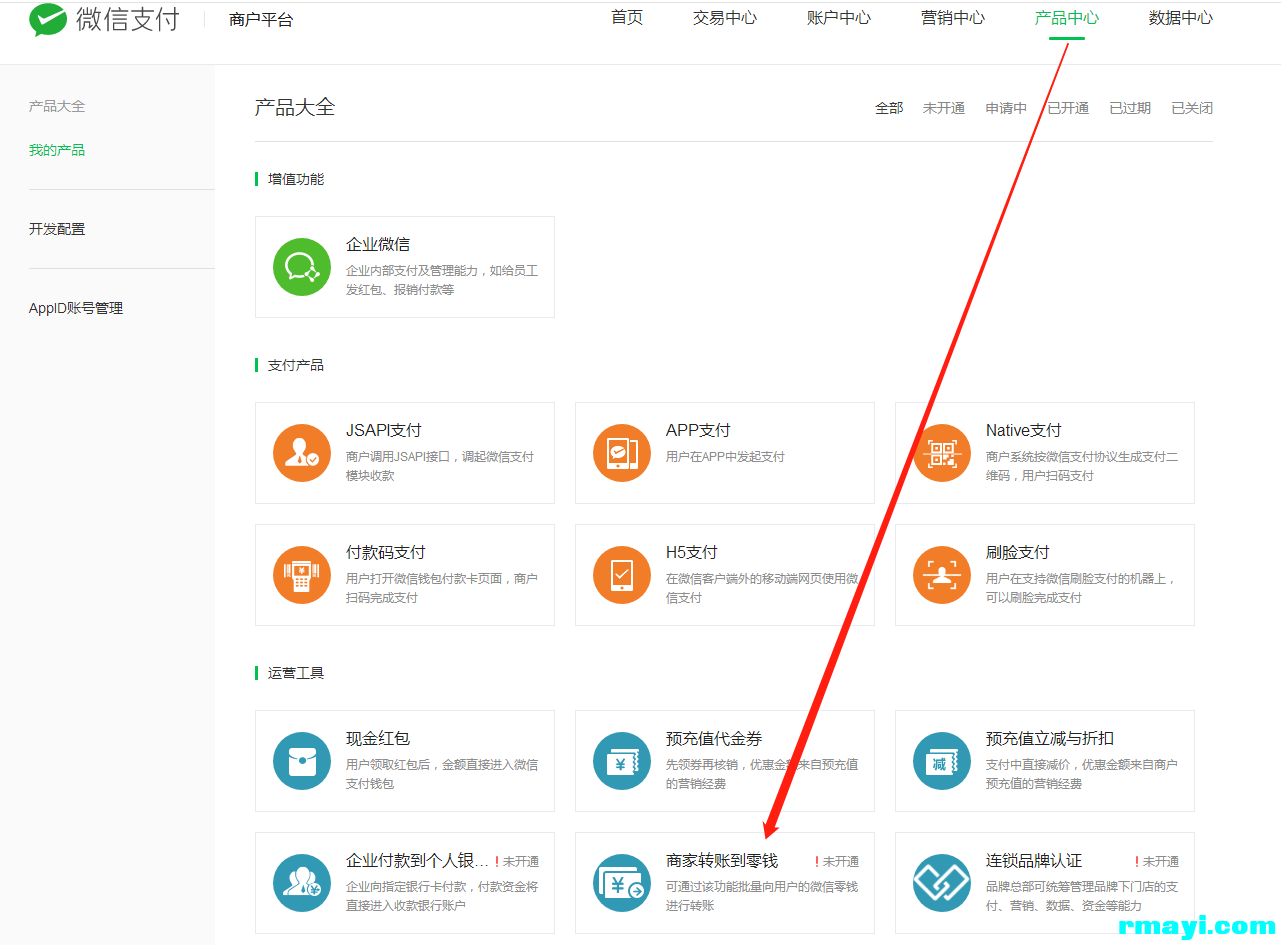Image resolution: width=1281 pixels, height=945 pixels.
Task: Open 我的产品 in the sidebar
Action: [57, 150]
